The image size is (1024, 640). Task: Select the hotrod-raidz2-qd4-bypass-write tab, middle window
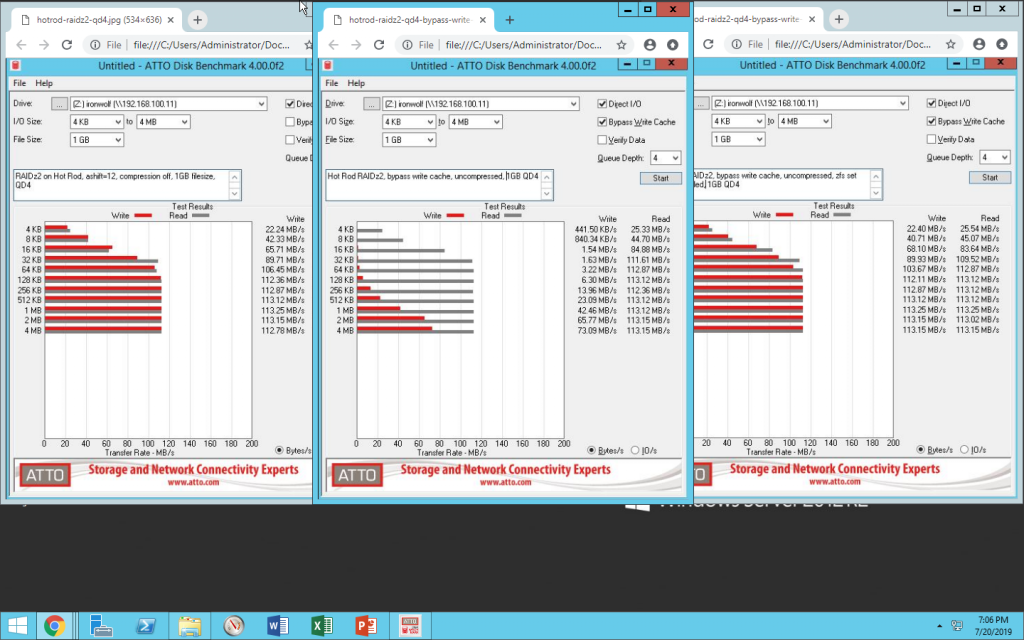click(409, 20)
